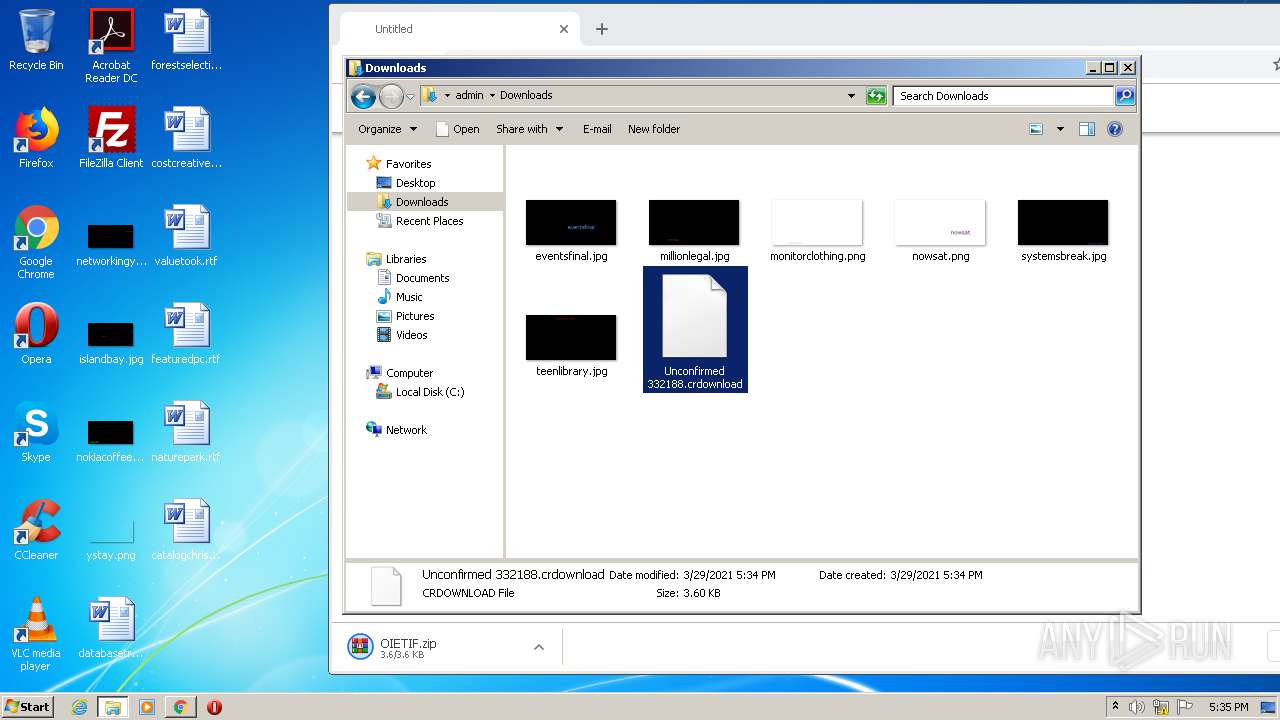Select Downloads in navigation pane
This screenshot has width=1280, height=720.
(424, 202)
